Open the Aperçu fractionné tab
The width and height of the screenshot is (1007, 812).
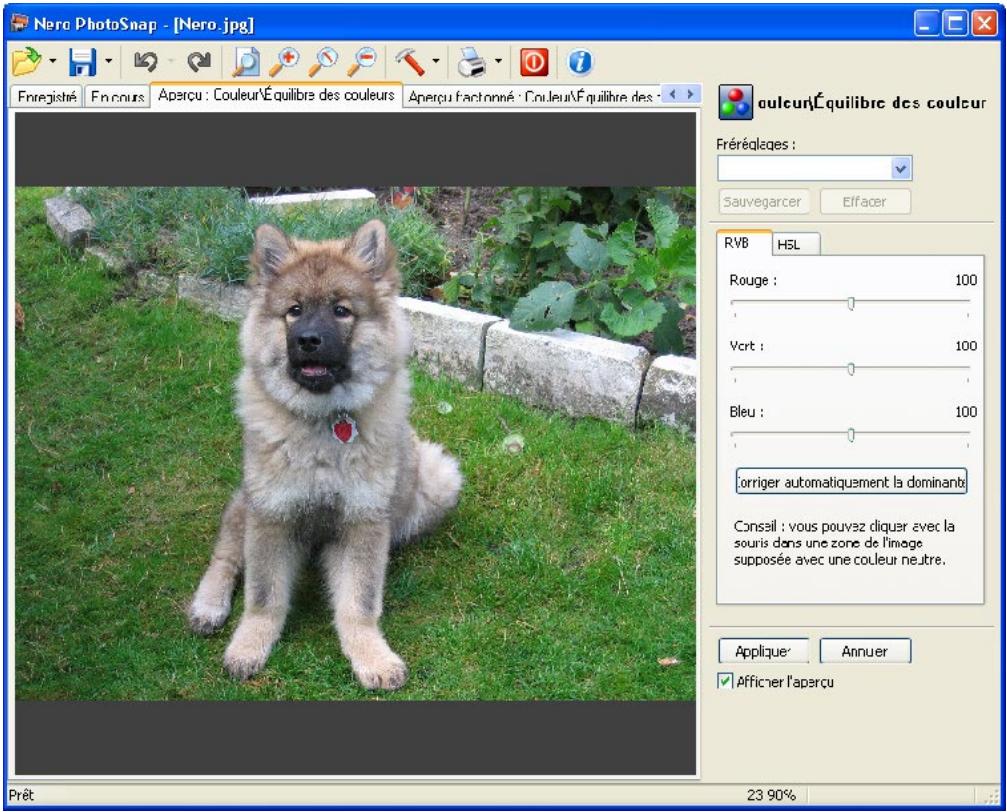(530, 96)
